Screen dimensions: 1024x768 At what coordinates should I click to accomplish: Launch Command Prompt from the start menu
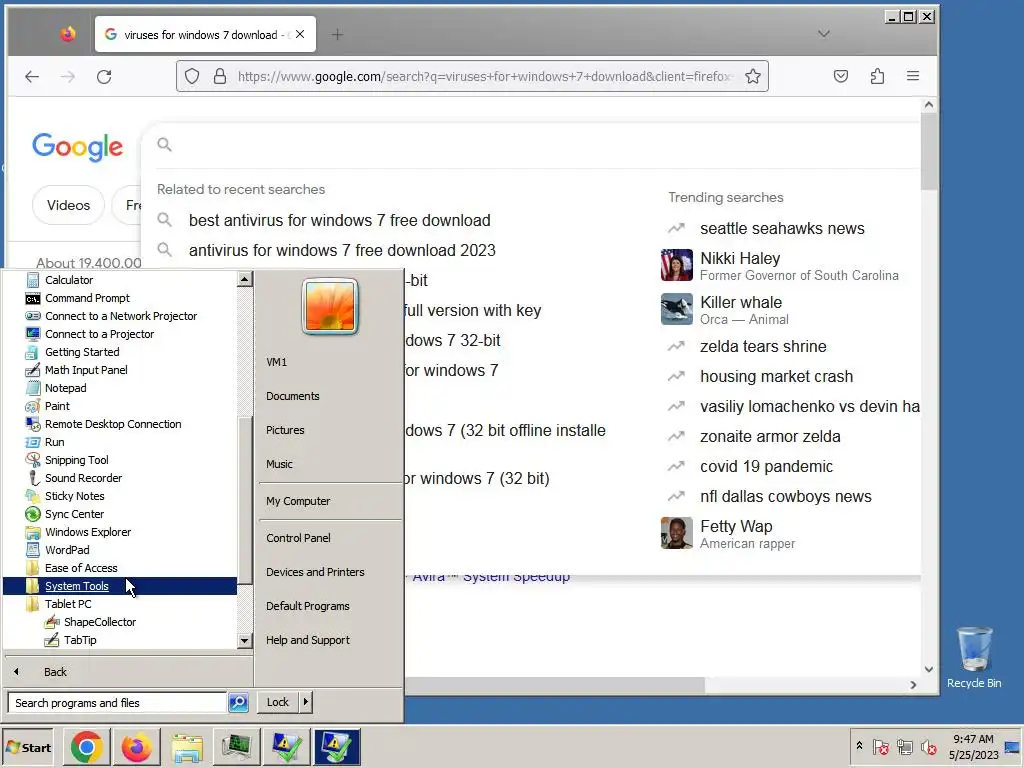(87, 298)
